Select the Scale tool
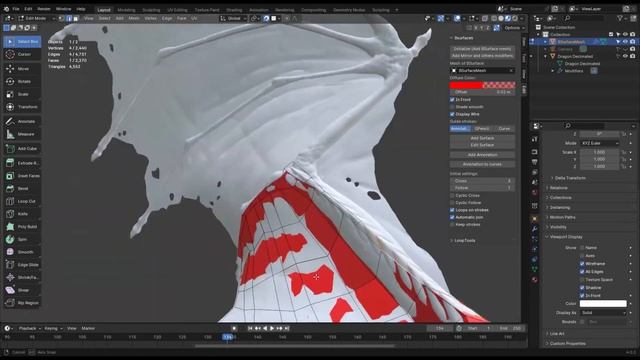 click(x=22, y=94)
